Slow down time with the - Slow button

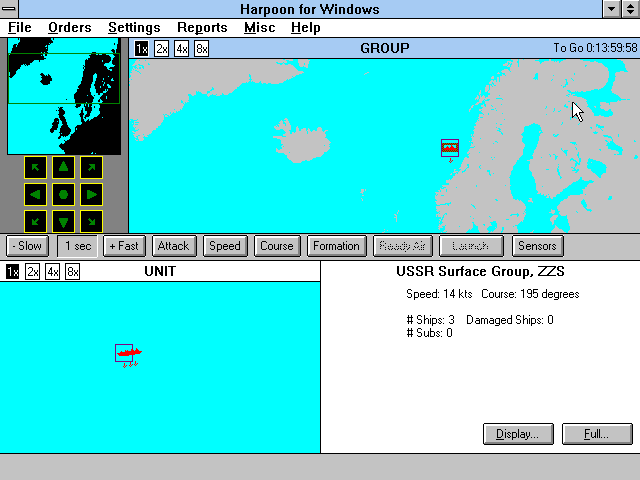pyautogui.click(x=27, y=246)
